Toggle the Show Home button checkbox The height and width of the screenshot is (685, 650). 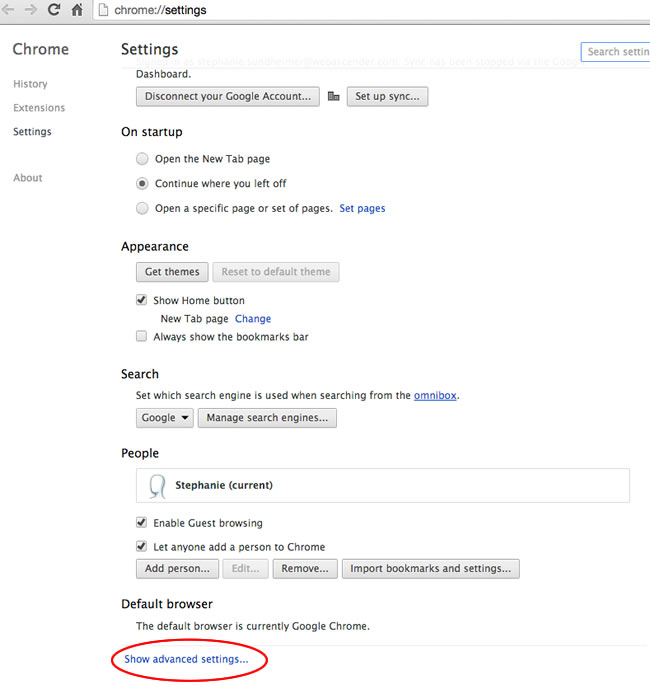142,300
